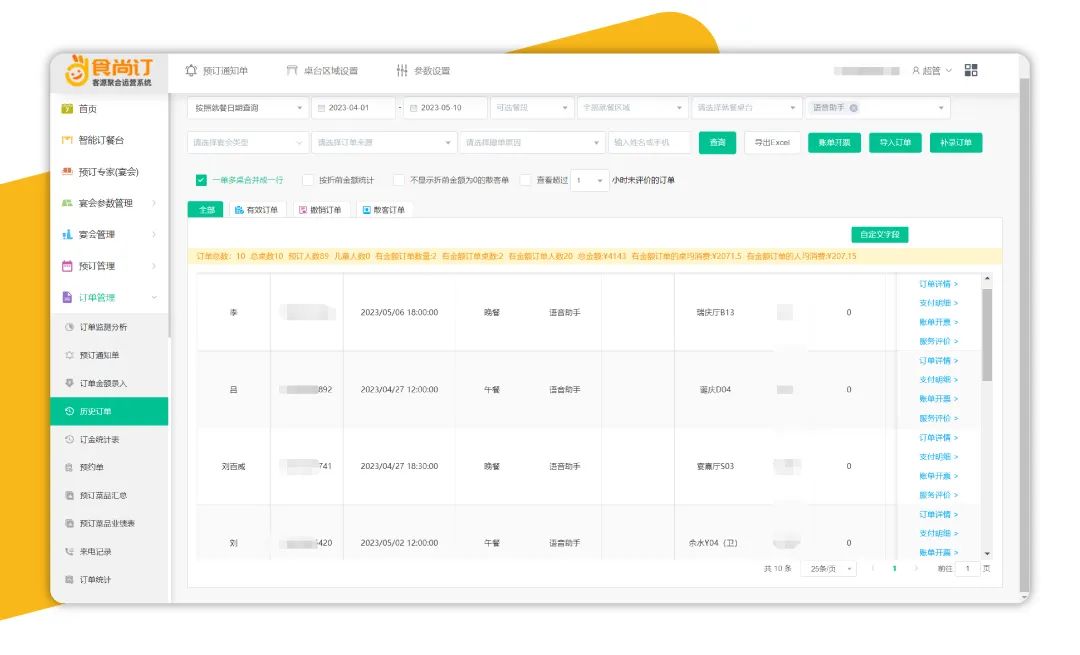Expand the 请选择订单来源 dropdown

[x=384, y=143]
